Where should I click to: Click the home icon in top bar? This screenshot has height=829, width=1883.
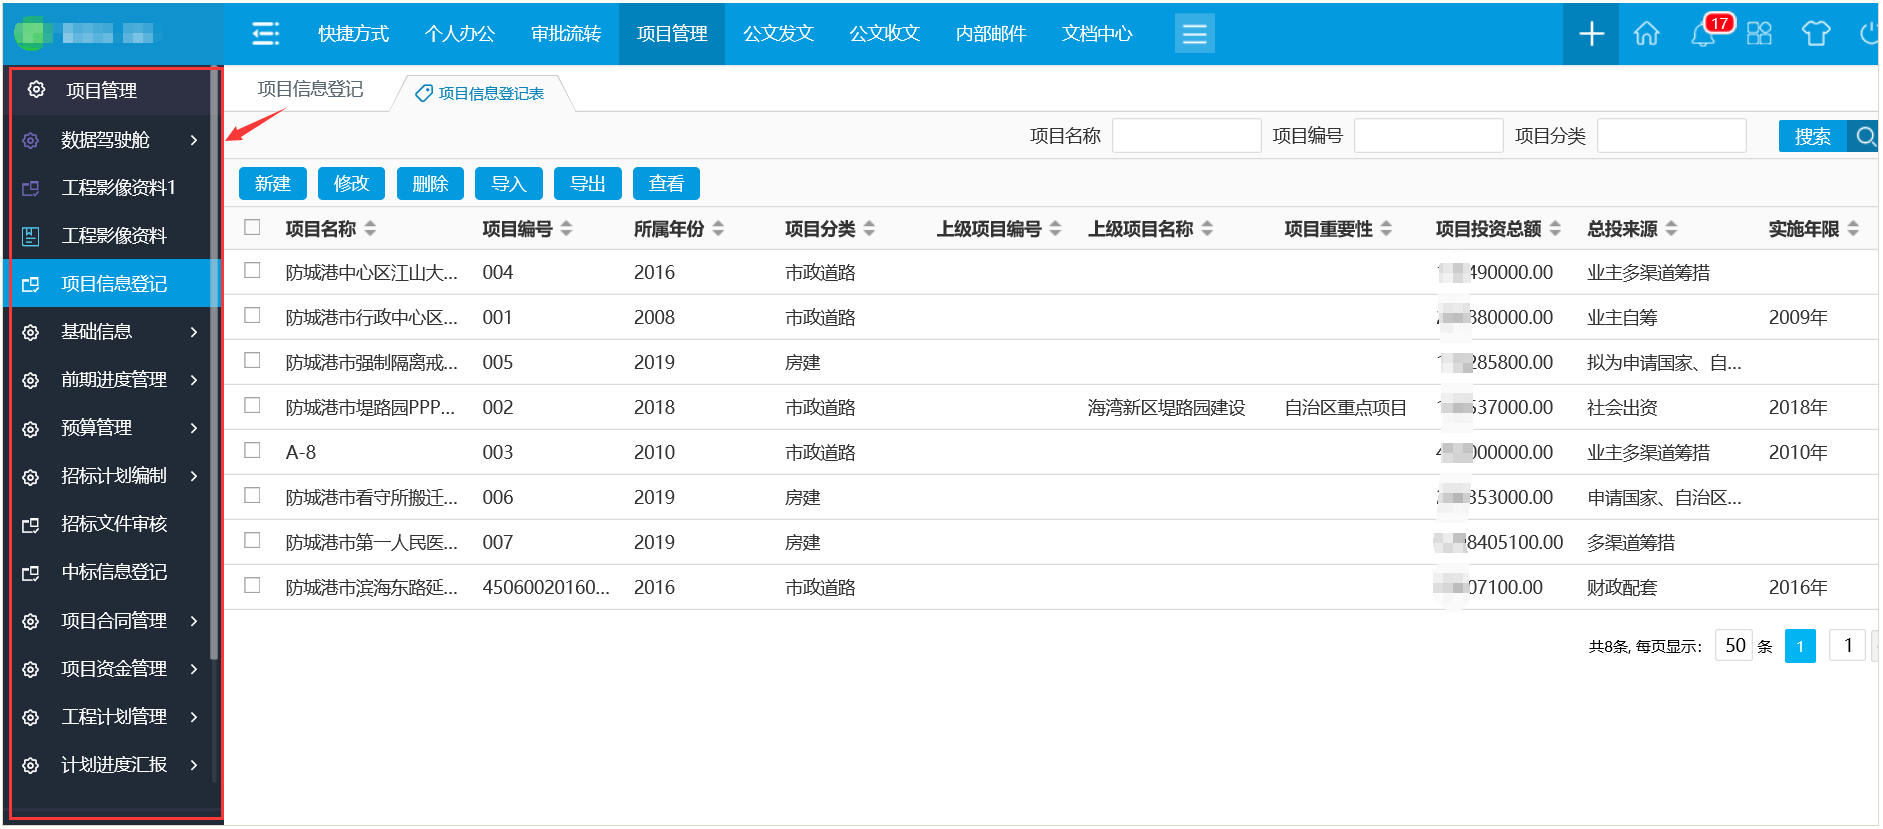(x=1646, y=34)
